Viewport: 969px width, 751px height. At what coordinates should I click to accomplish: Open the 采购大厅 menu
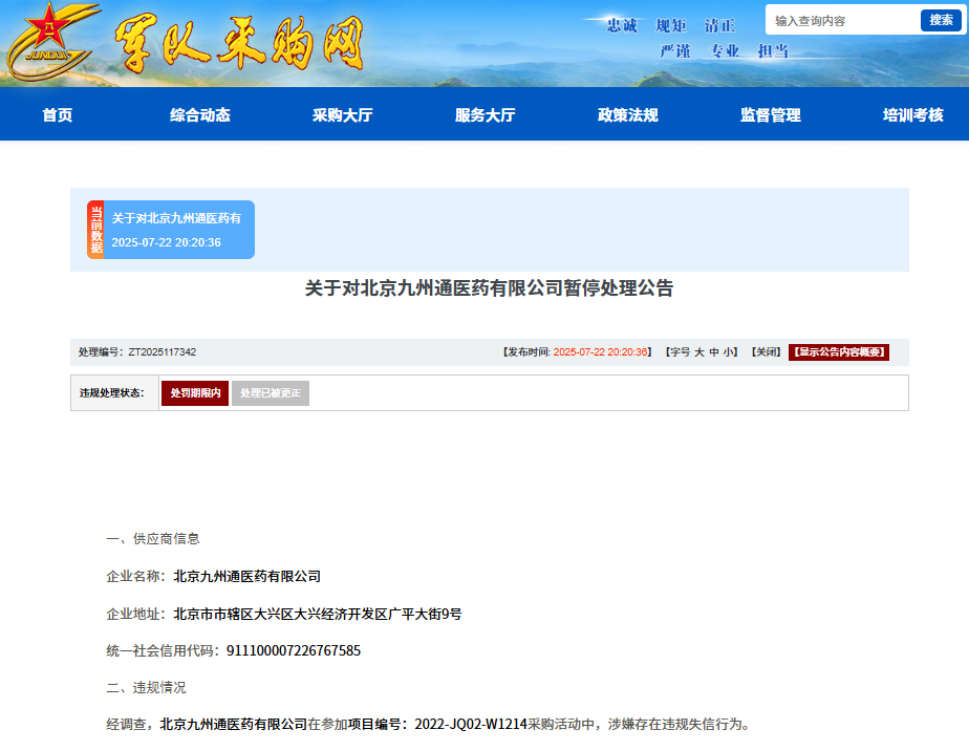pyautogui.click(x=342, y=115)
